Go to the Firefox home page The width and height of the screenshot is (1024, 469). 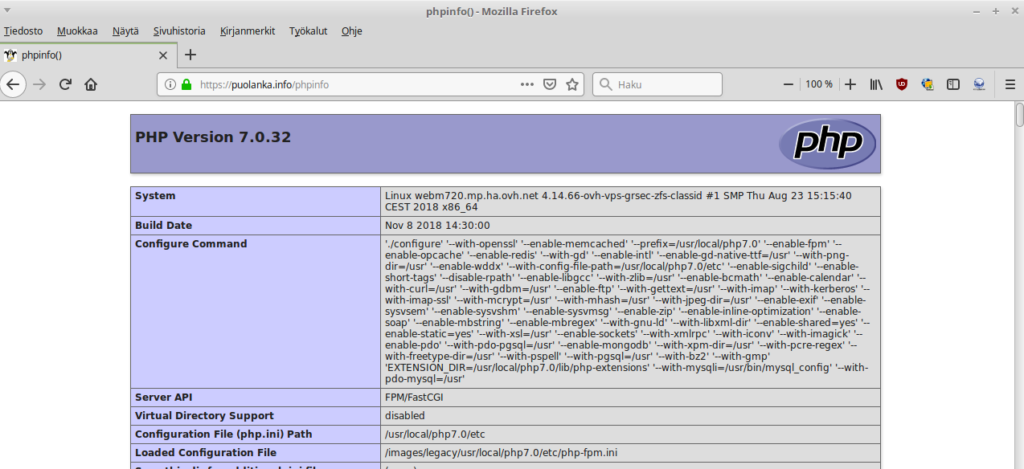91,84
